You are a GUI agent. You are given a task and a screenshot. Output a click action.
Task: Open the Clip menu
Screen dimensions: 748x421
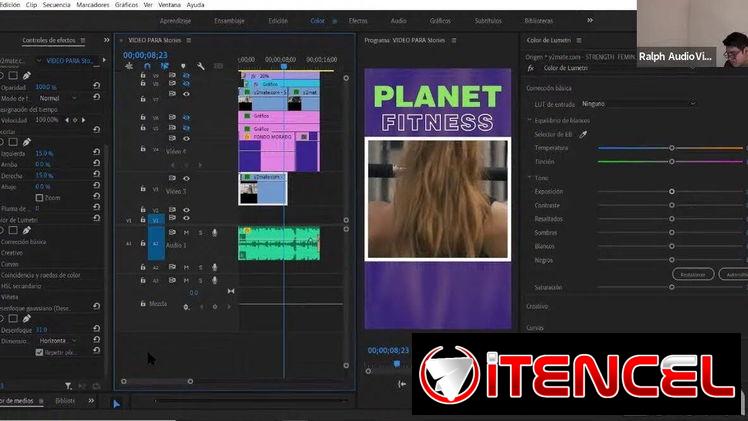[x=31, y=5]
